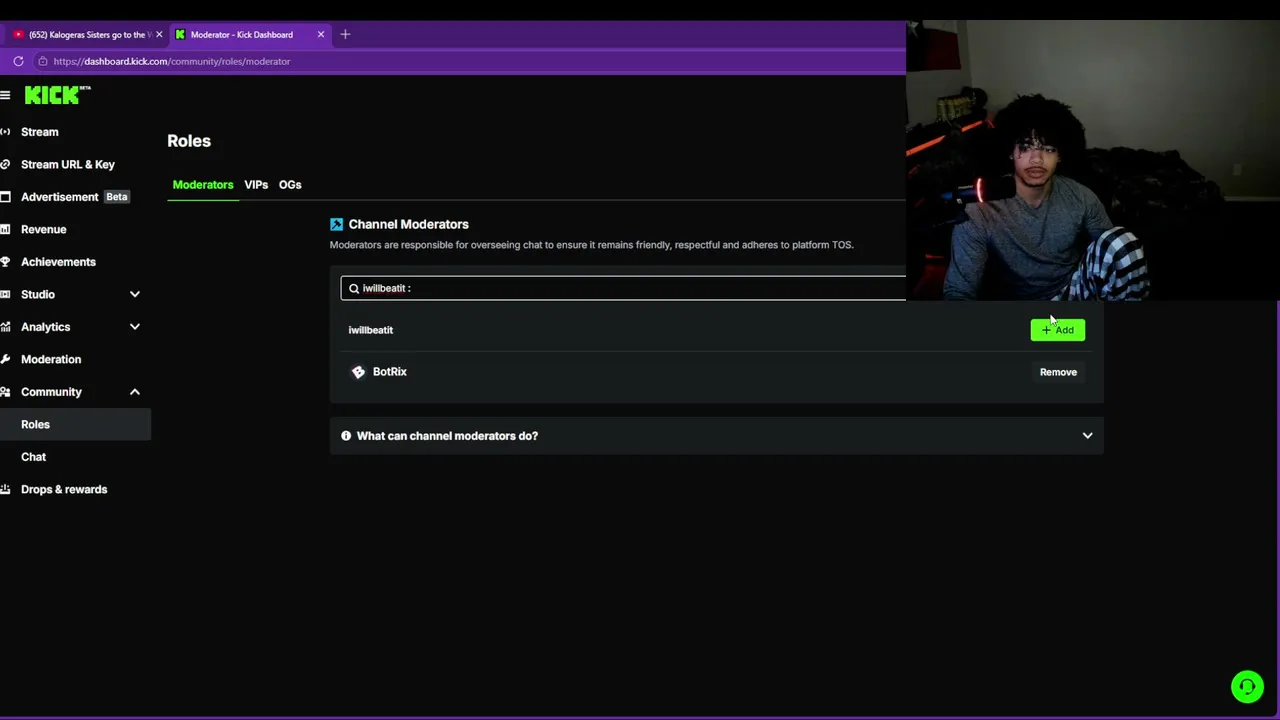This screenshot has width=1280, height=720.
Task: Click the BotRix username
Action: pos(390,372)
